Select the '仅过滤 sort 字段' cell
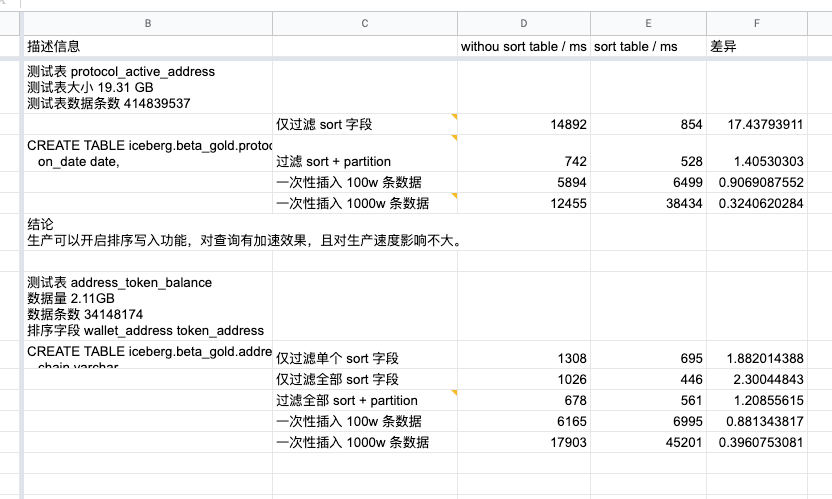 click(364, 124)
